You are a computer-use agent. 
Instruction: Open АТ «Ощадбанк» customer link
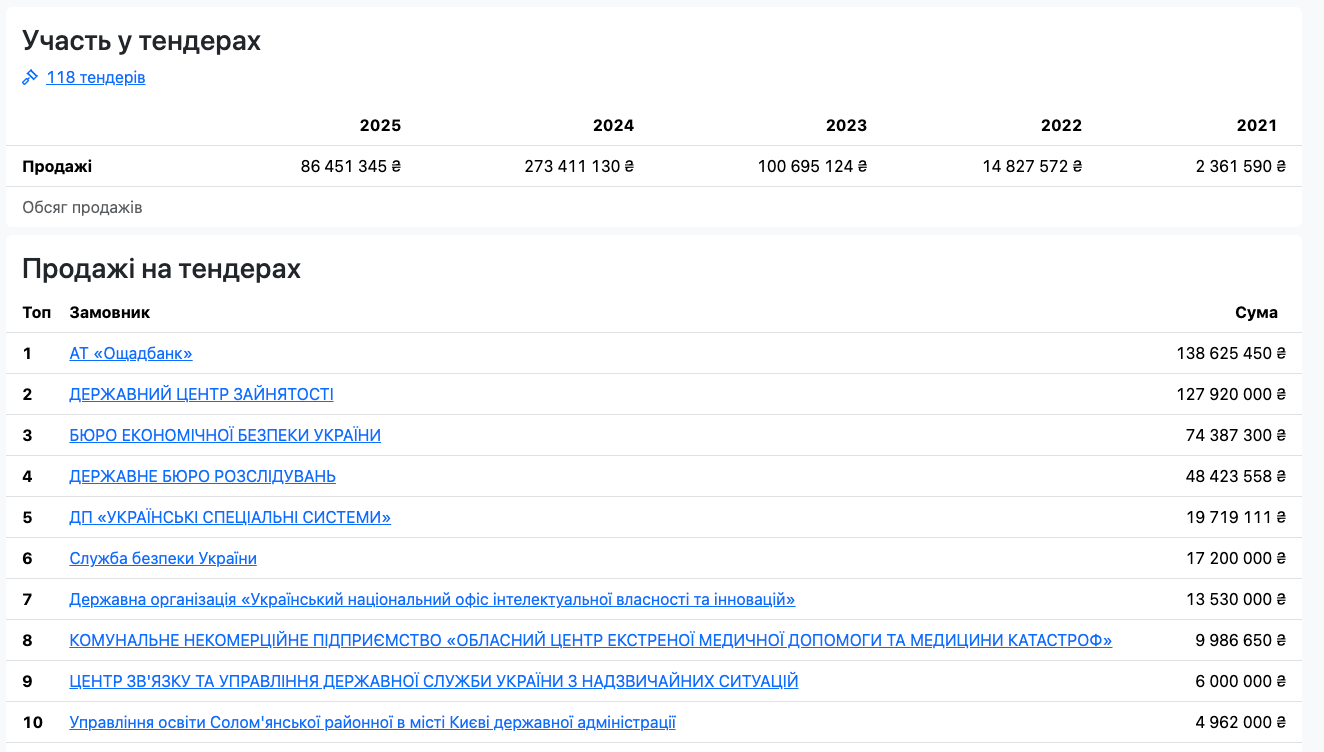coord(130,353)
